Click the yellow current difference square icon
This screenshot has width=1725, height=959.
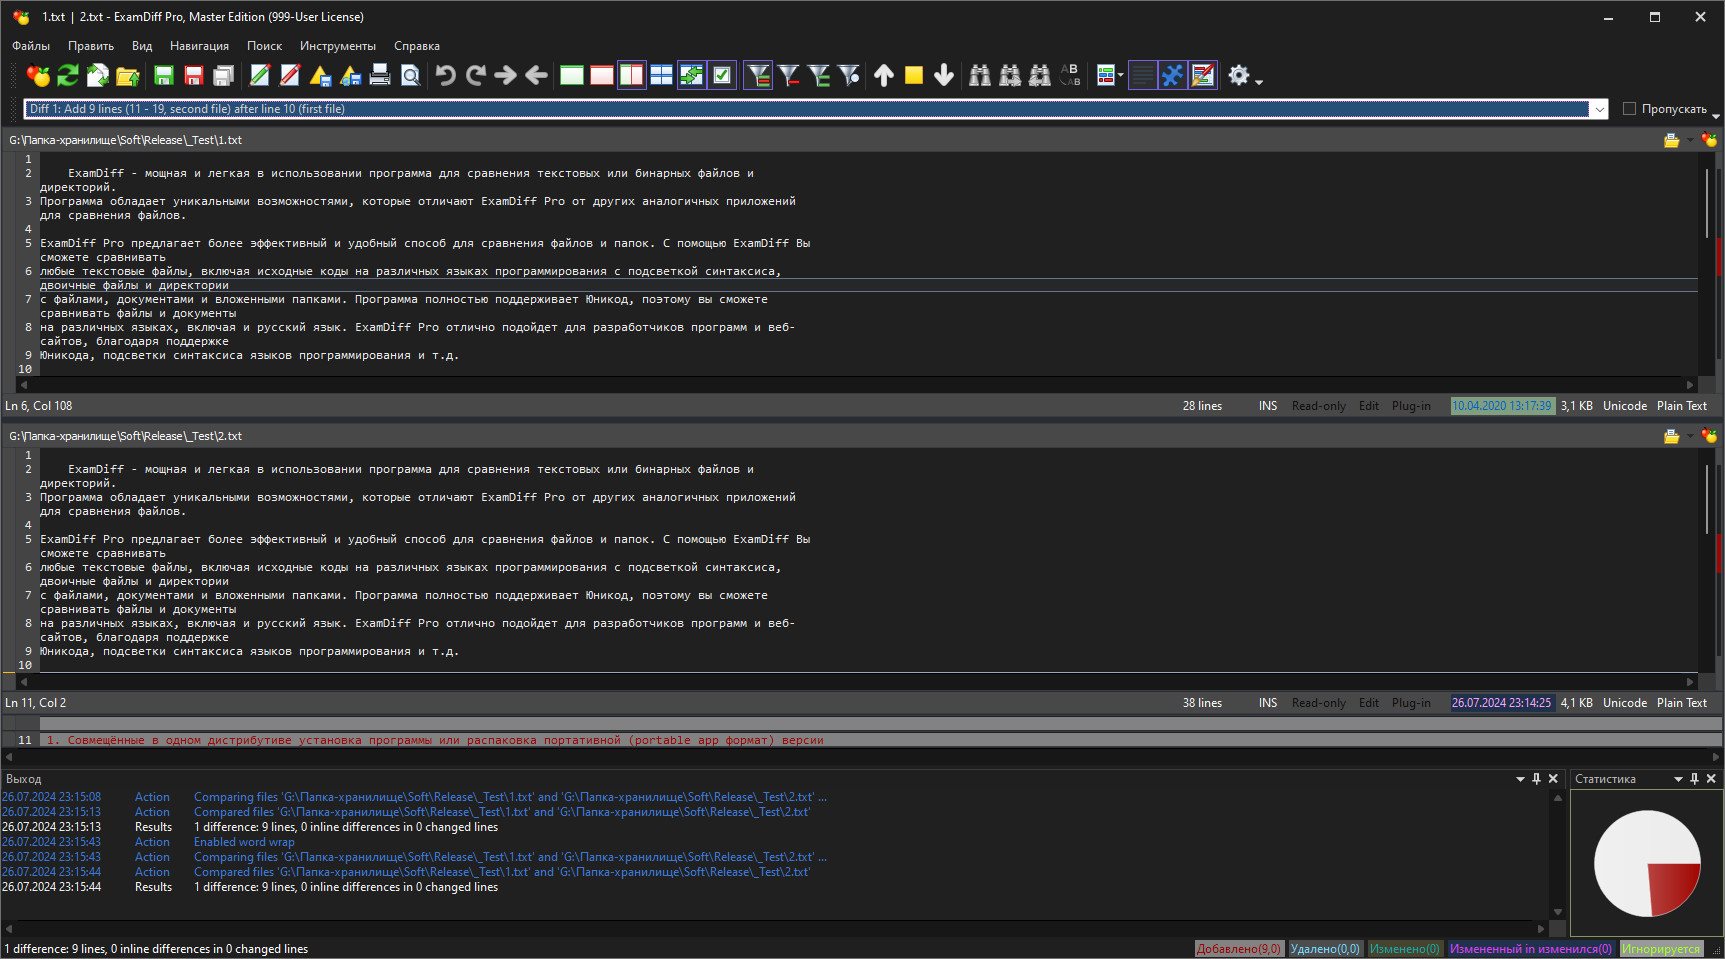coord(914,75)
